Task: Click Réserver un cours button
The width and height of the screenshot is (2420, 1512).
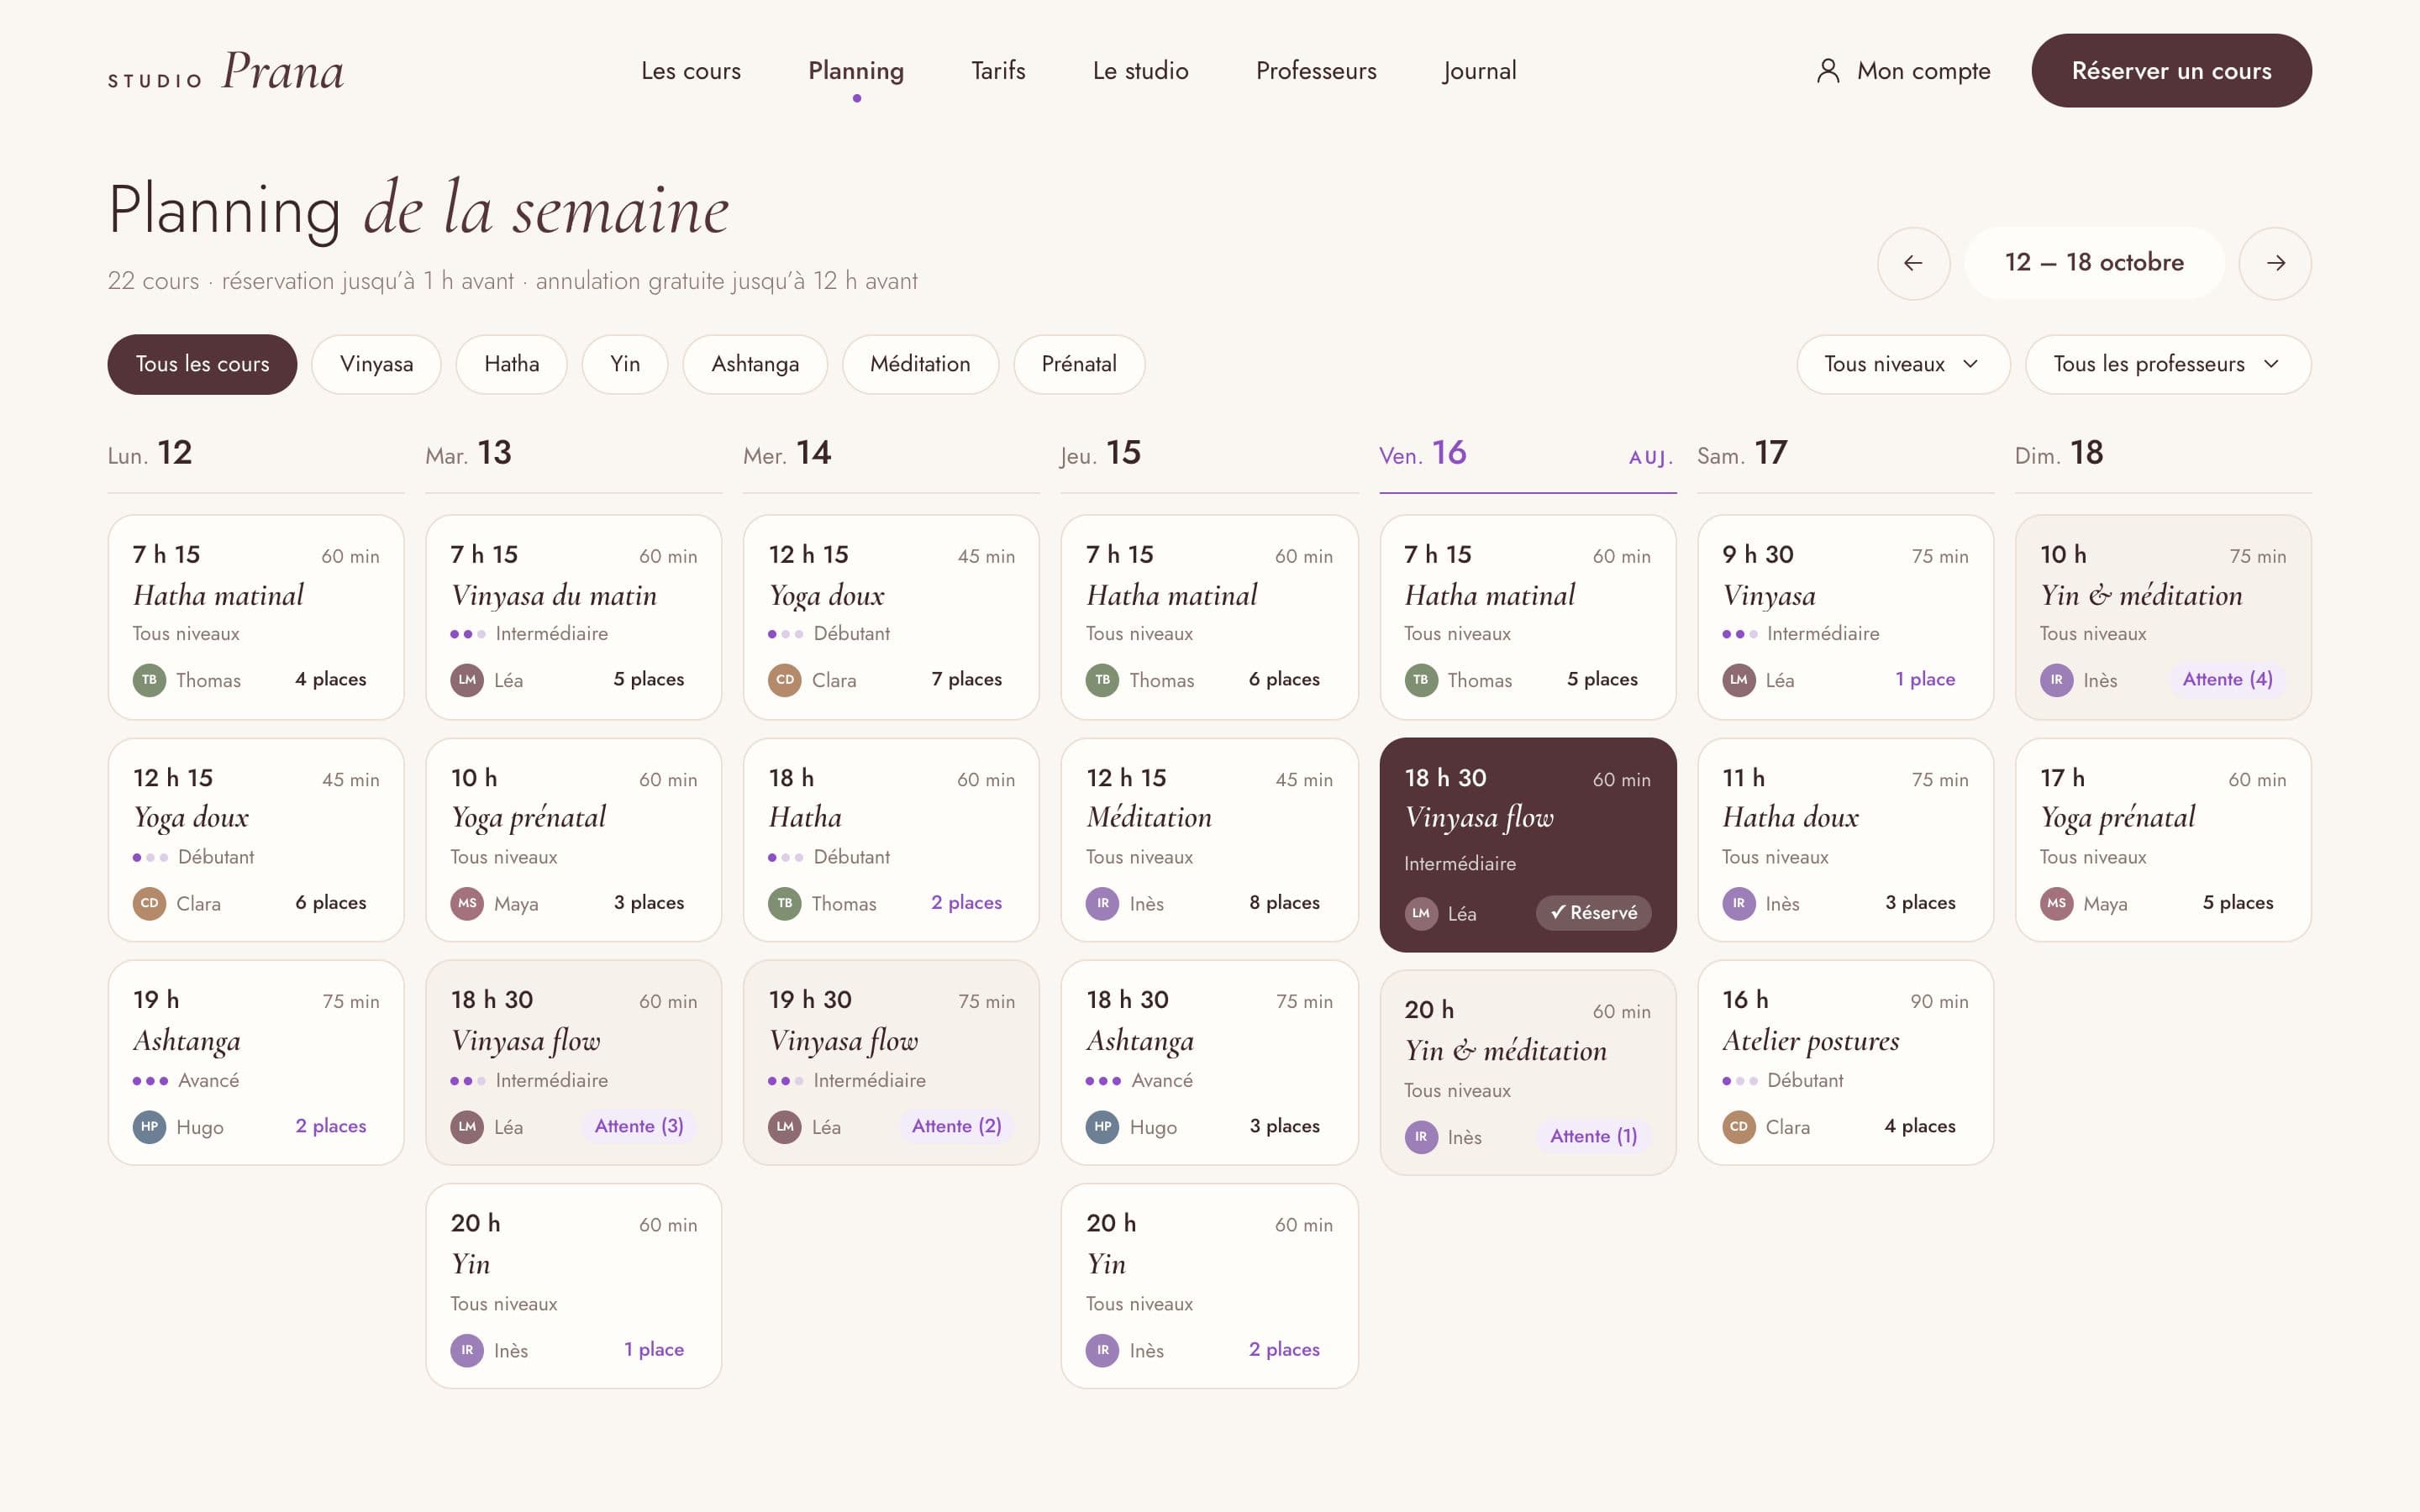Action: point(2171,71)
